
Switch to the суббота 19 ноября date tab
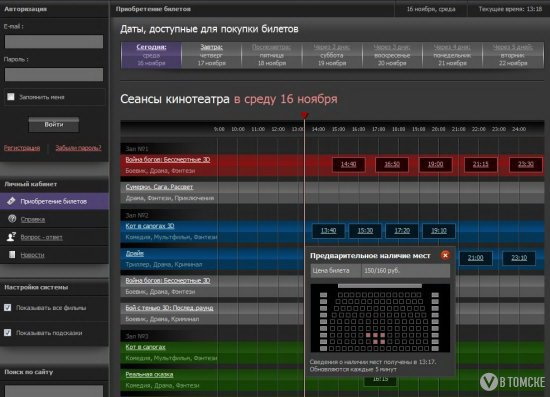tap(332, 55)
